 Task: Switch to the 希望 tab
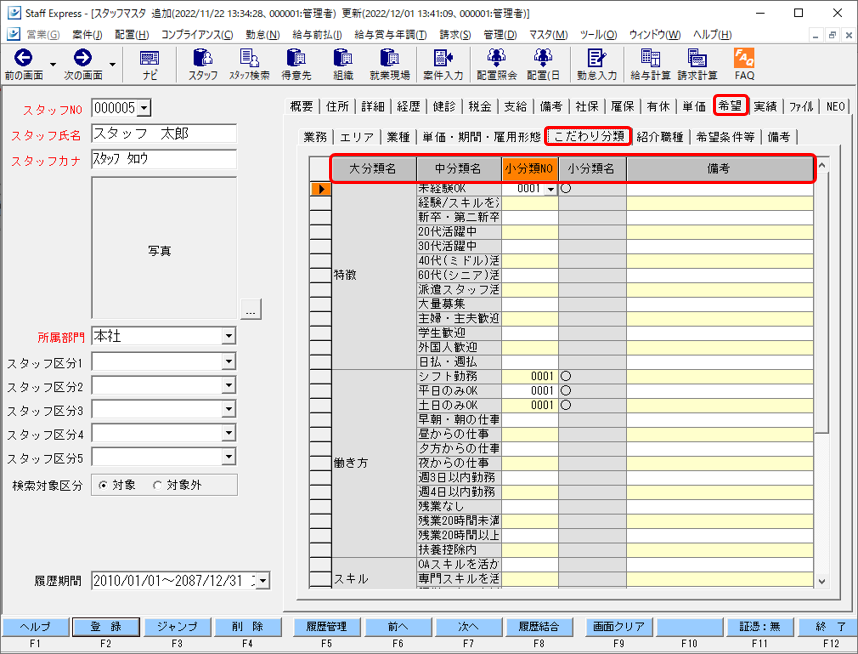point(731,106)
